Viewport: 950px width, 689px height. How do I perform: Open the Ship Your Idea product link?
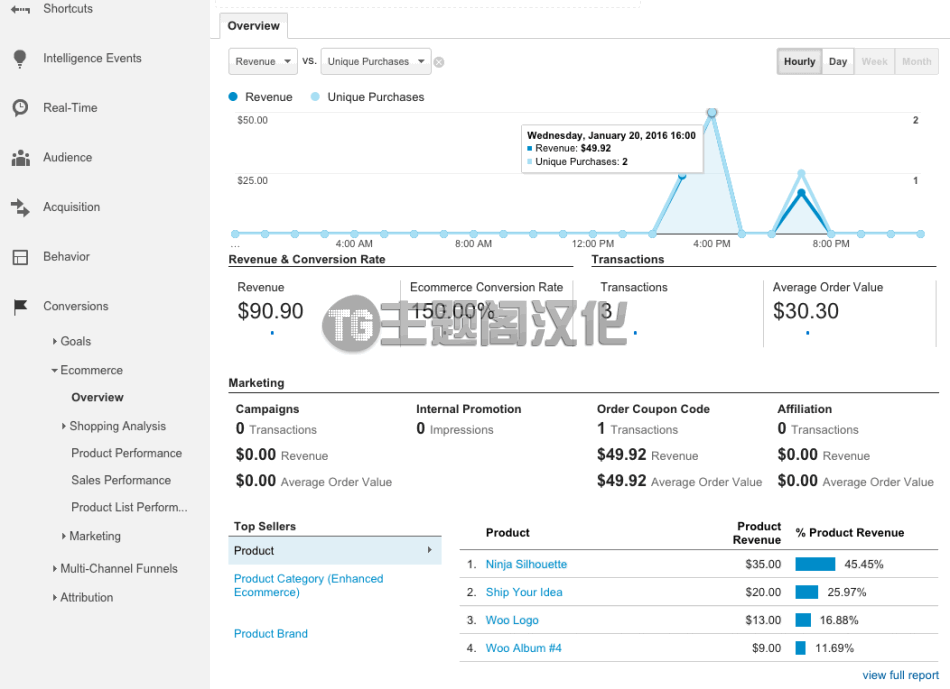(x=523, y=593)
